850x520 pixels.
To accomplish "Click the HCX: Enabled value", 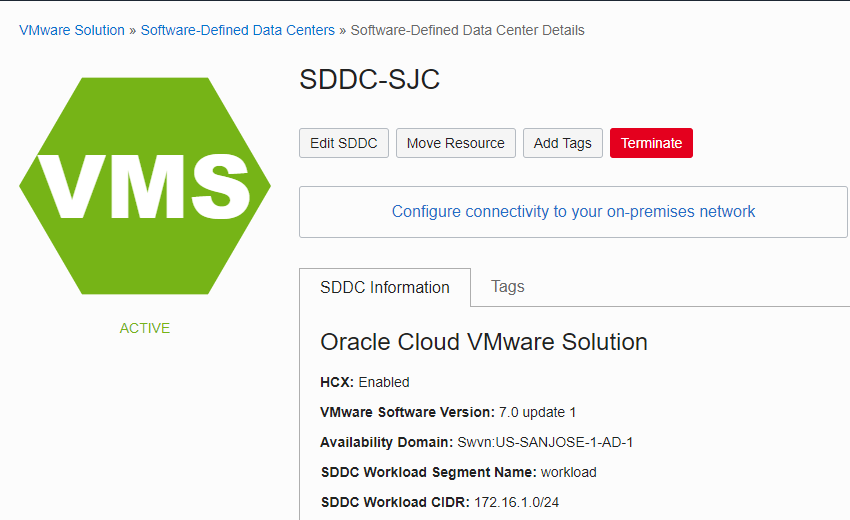I will pyautogui.click(x=384, y=382).
